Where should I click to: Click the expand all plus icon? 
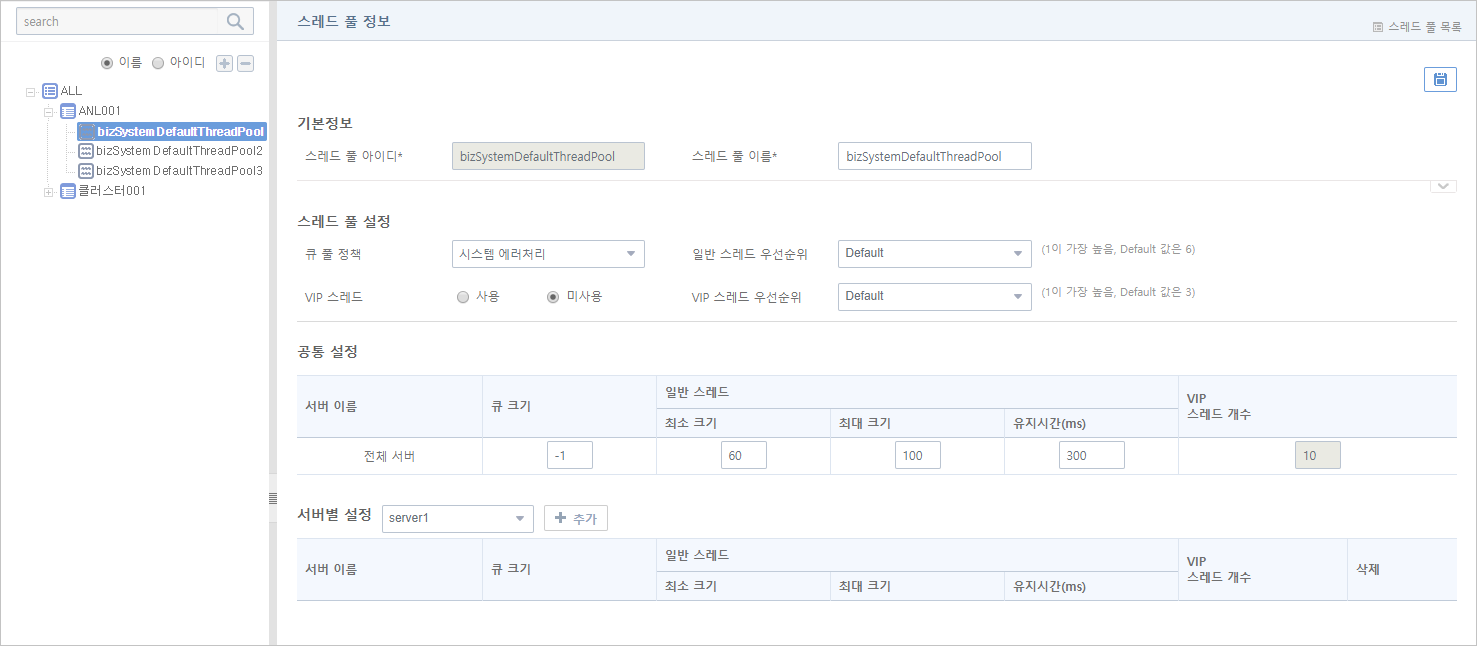click(x=225, y=63)
